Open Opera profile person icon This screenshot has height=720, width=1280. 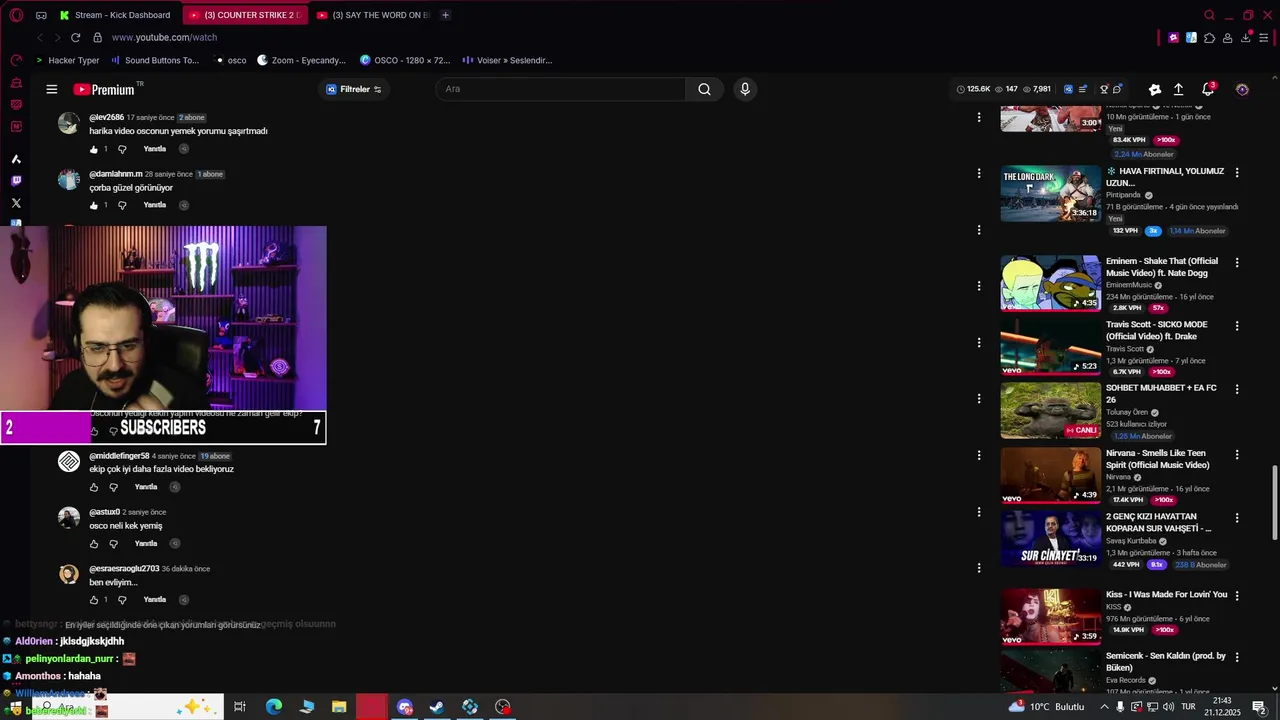pyautogui.click(x=1227, y=38)
